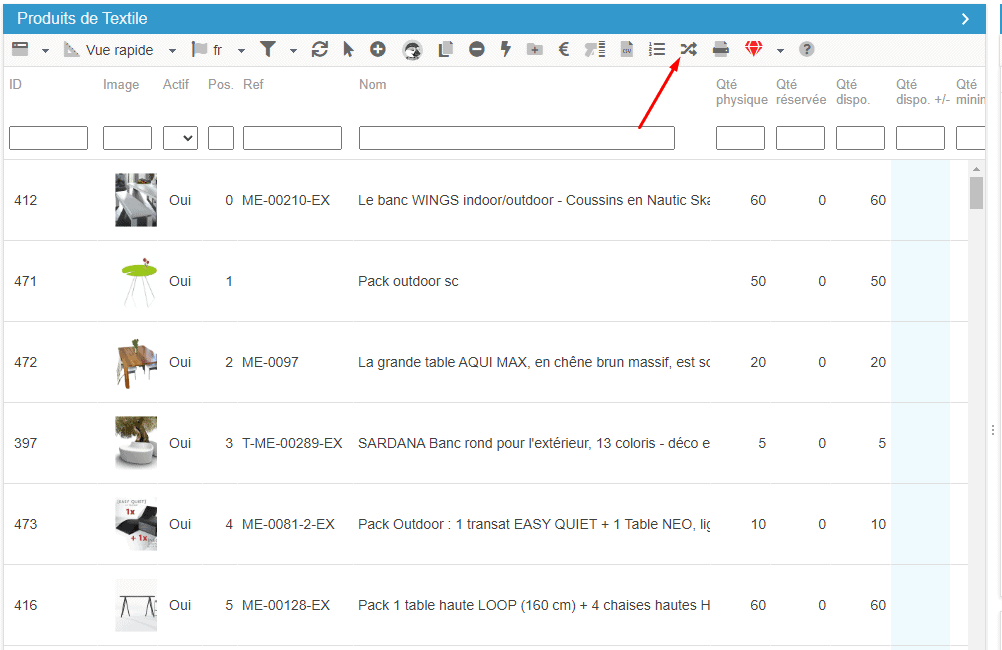The height and width of the screenshot is (650, 1002).
Task: Click the CSV export icon
Action: coord(627,49)
